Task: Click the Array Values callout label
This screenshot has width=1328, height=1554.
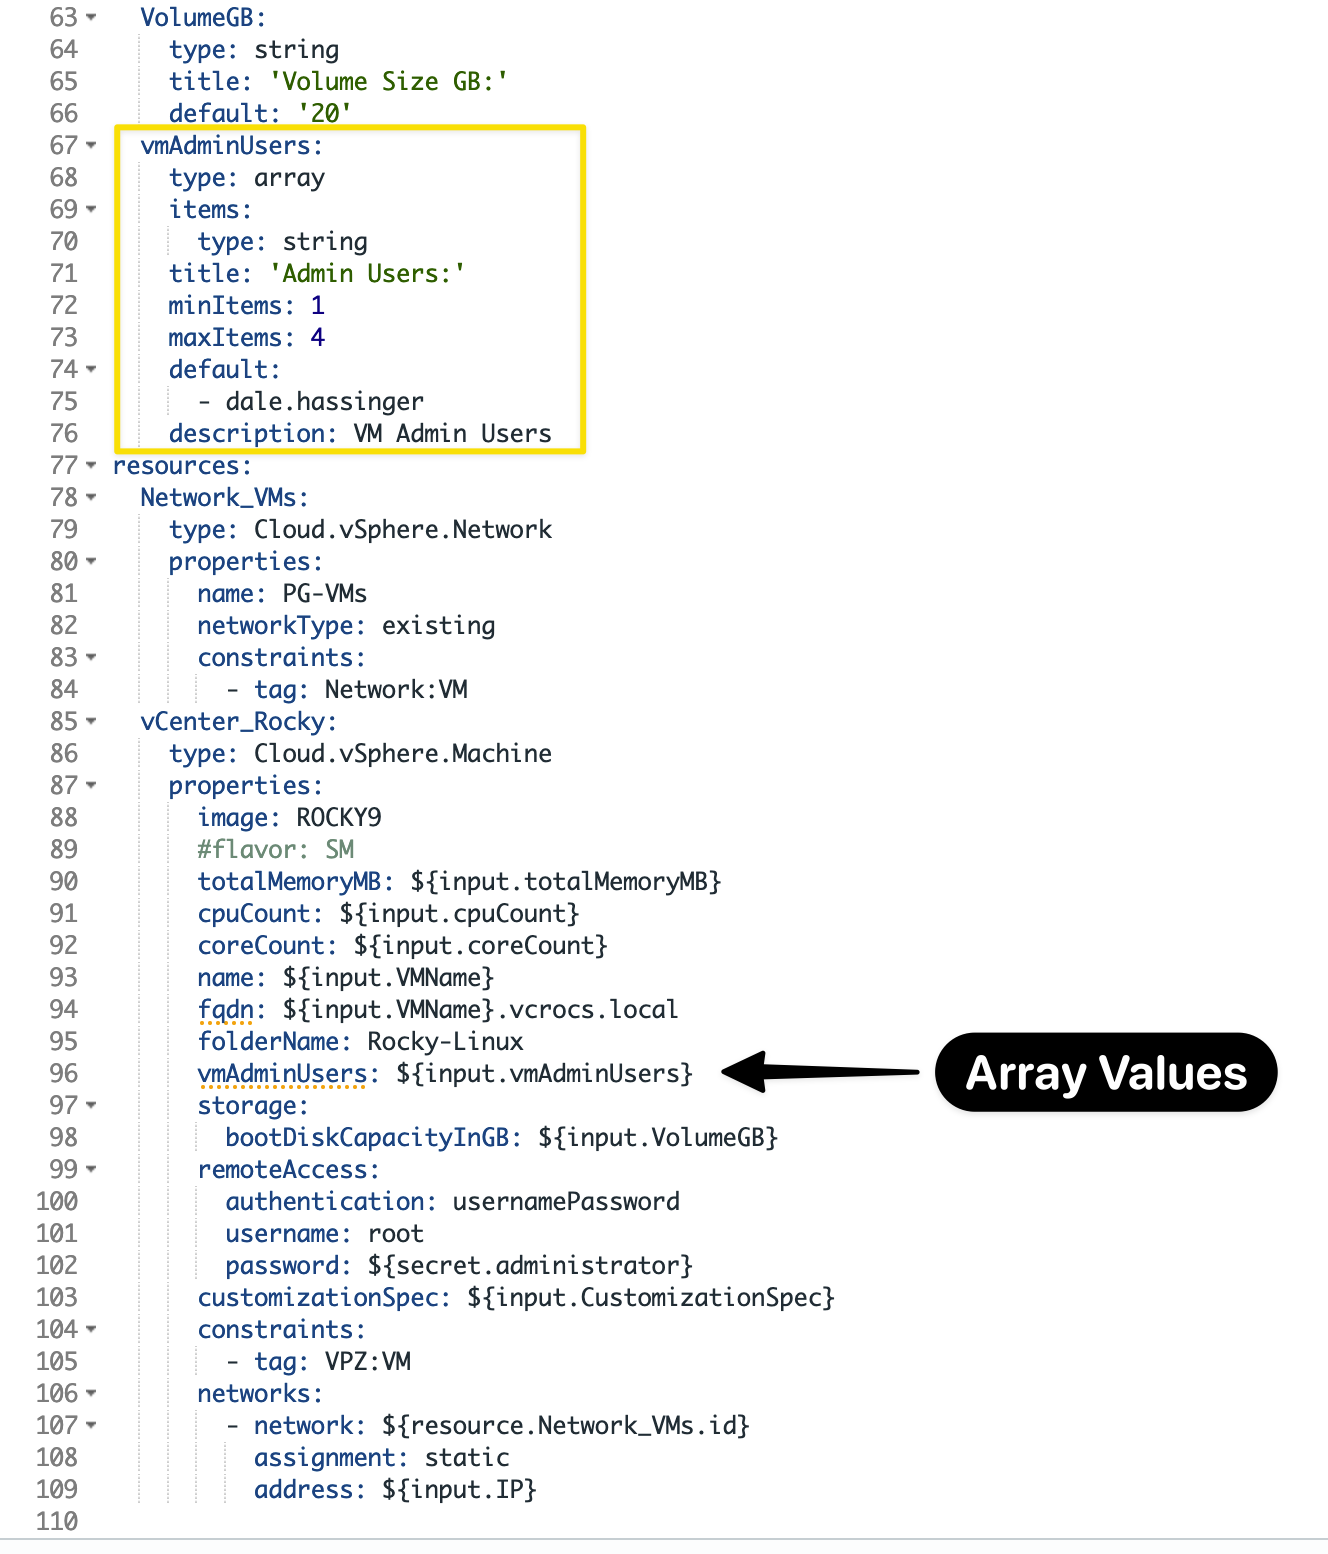Action: 1105,1073
